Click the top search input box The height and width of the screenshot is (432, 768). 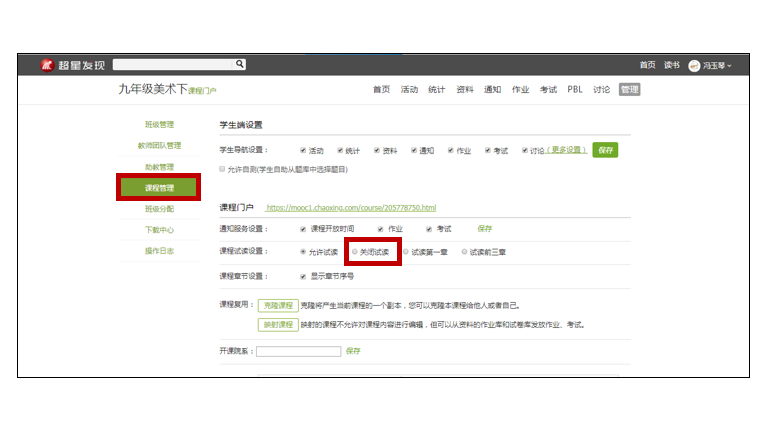173,65
